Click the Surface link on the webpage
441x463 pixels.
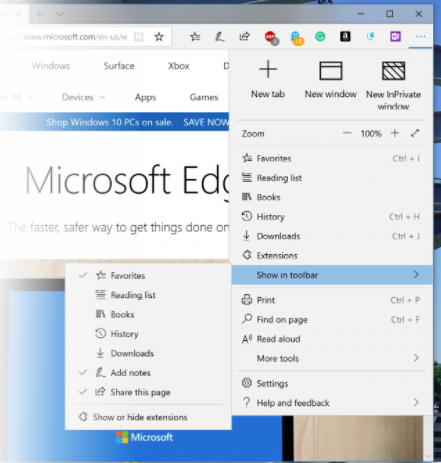coord(119,66)
